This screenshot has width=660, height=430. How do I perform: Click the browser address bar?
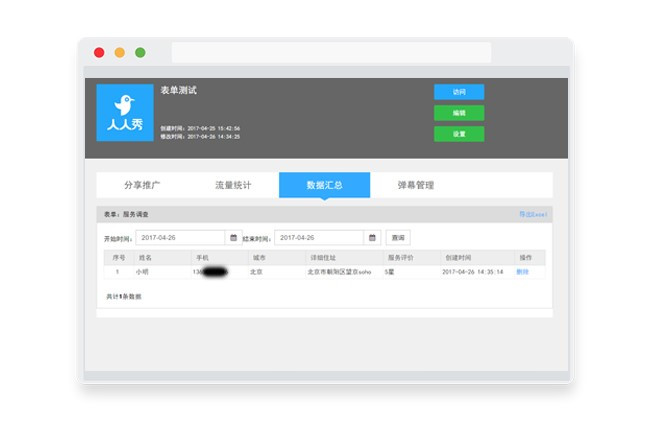[331, 52]
